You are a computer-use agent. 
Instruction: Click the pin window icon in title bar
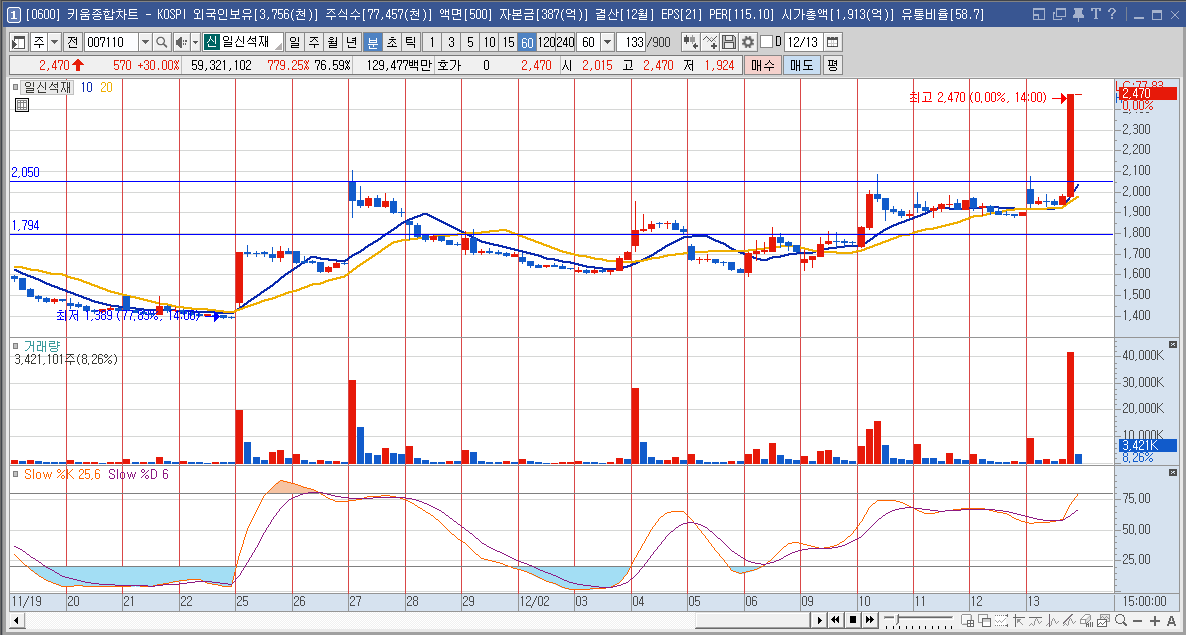pyautogui.click(x=1079, y=14)
